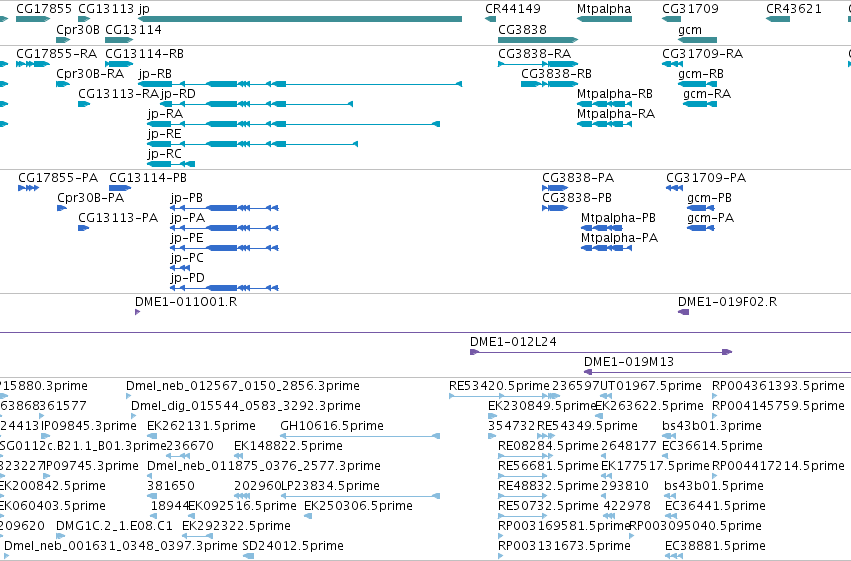The image size is (851, 561).
Task: Select the EC36614.5prime EST label
Action: pos(714,447)
